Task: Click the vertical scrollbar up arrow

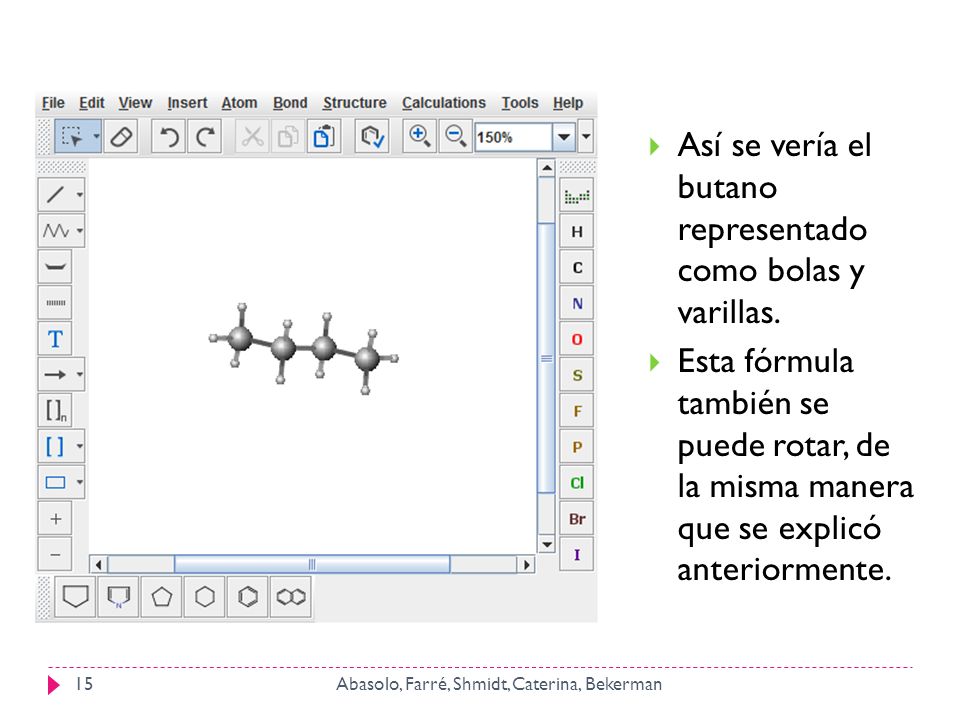Action: [x=546, y=167]
